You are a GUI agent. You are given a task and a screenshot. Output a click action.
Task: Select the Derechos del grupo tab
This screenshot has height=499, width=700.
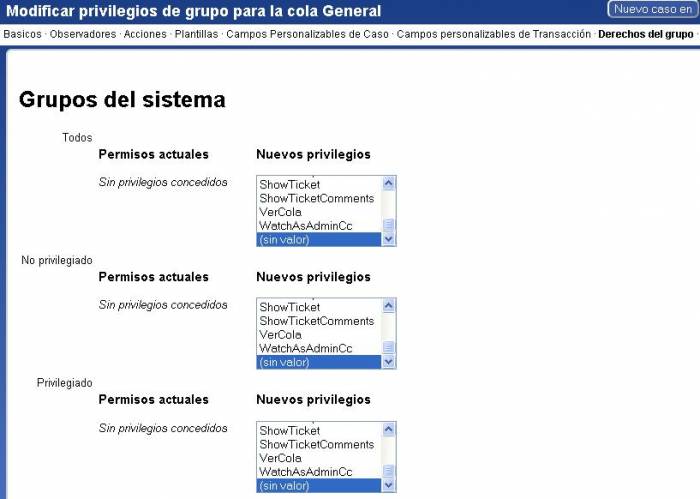645,34
